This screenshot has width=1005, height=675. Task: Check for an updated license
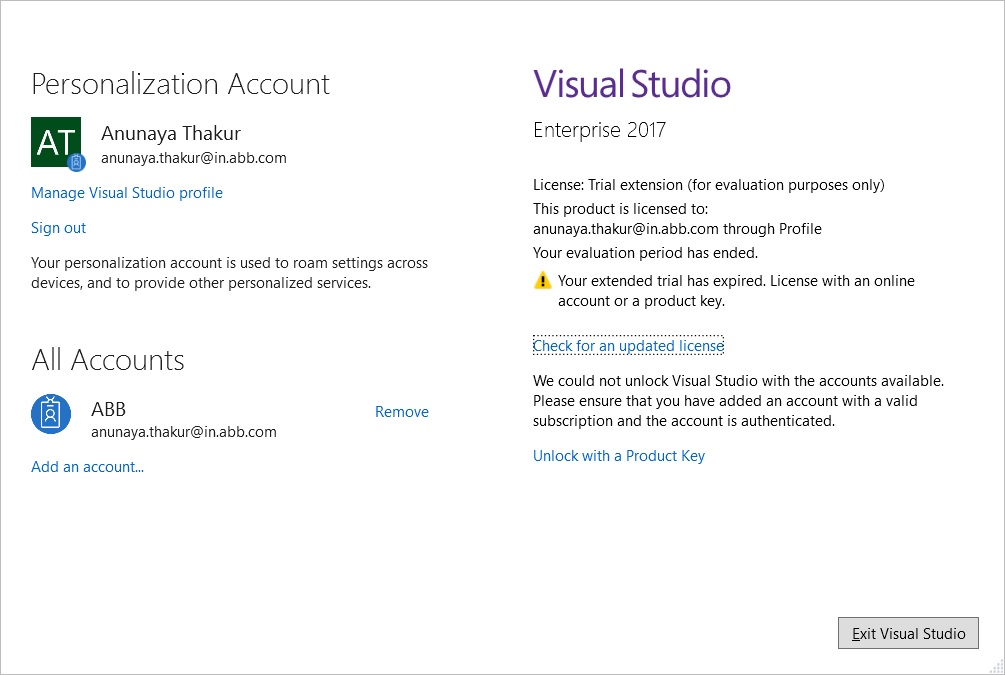point(628,346)
